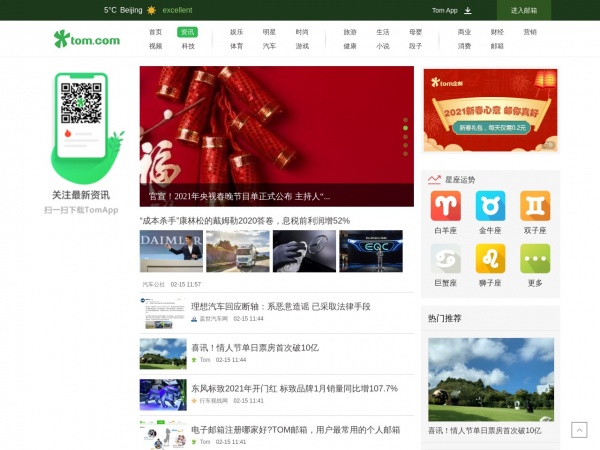The image size is (600, 450).
Task: Open the 娱乐 entertainment nav item
Action: [236, 32]
